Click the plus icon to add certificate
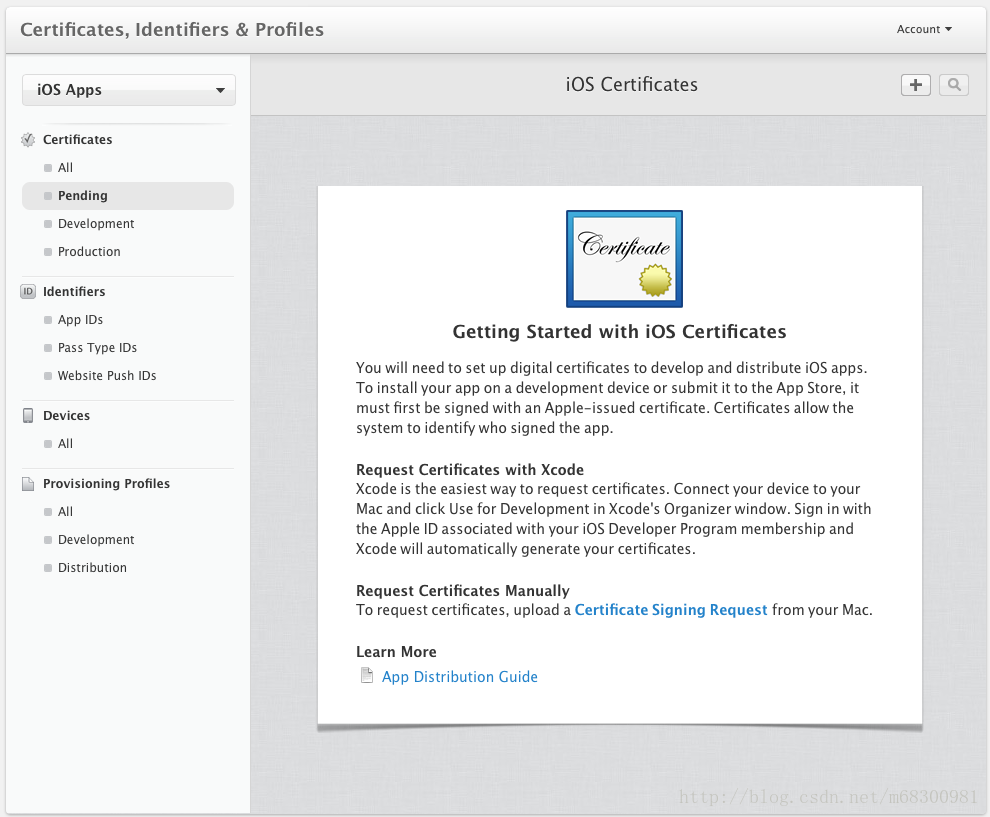The image size is (990, 817). click(915, 85)
